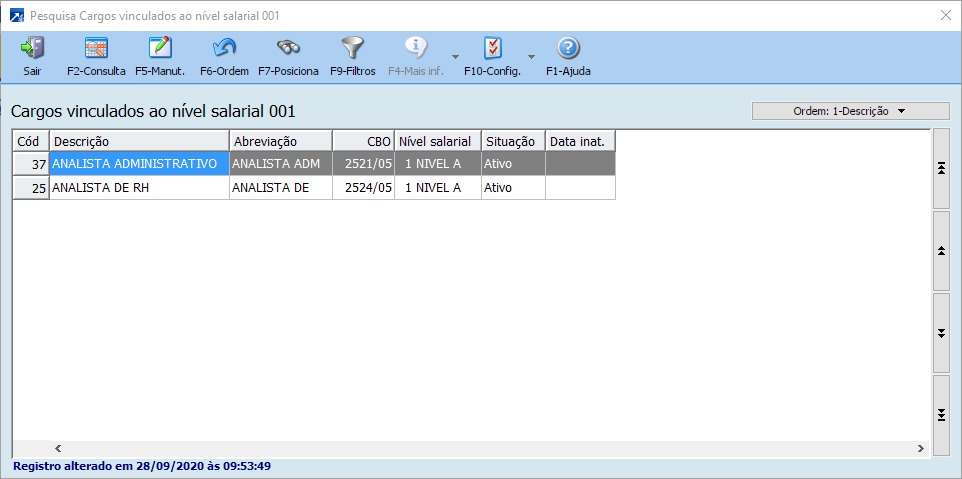
Task: Close the Pesquisa Cargos window
Action: 945,15
